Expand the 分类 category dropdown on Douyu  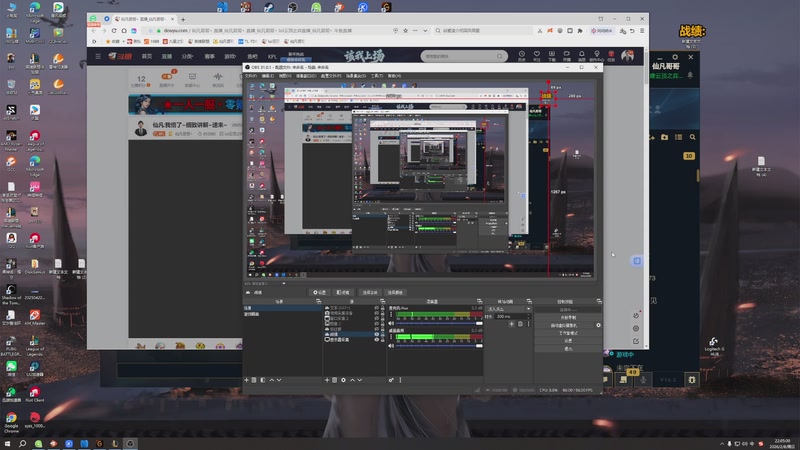187,56
